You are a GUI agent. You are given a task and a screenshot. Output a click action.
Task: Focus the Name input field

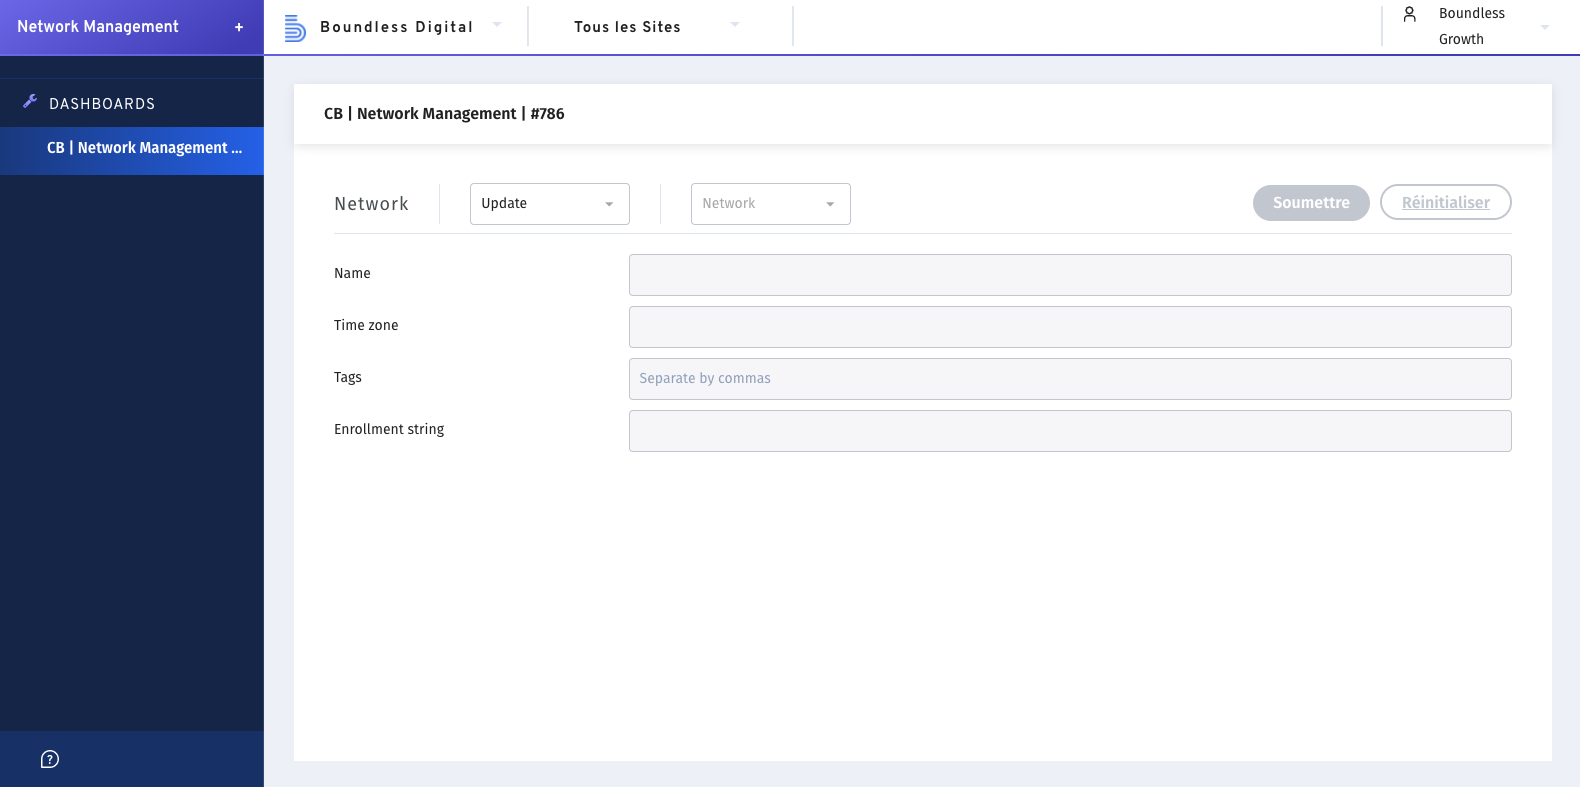(x=1070, y=275)
